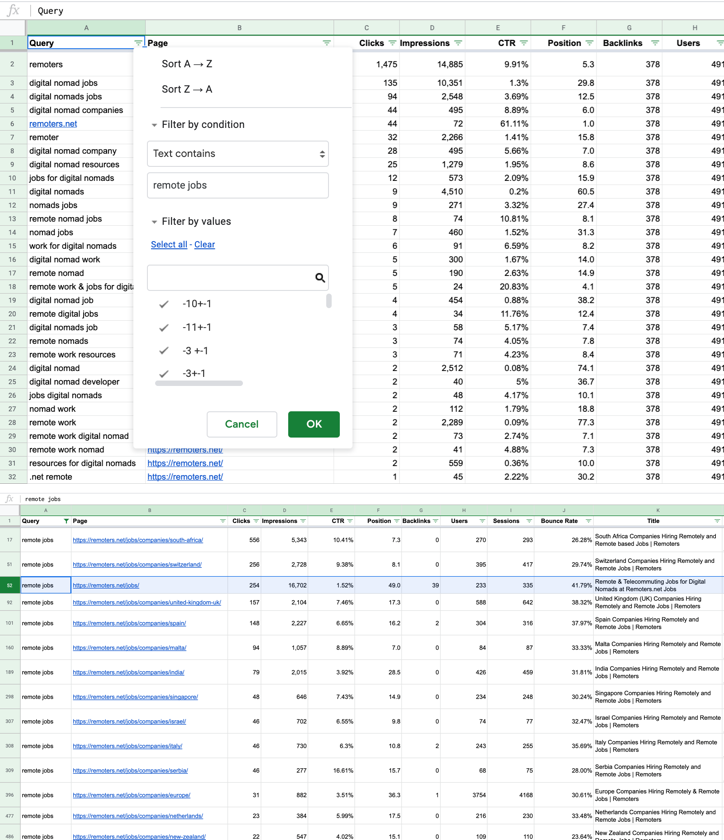Screen dimensions: 724x840
Task: Open Position filter icon in lower sheet
Action: click(397, 521)
